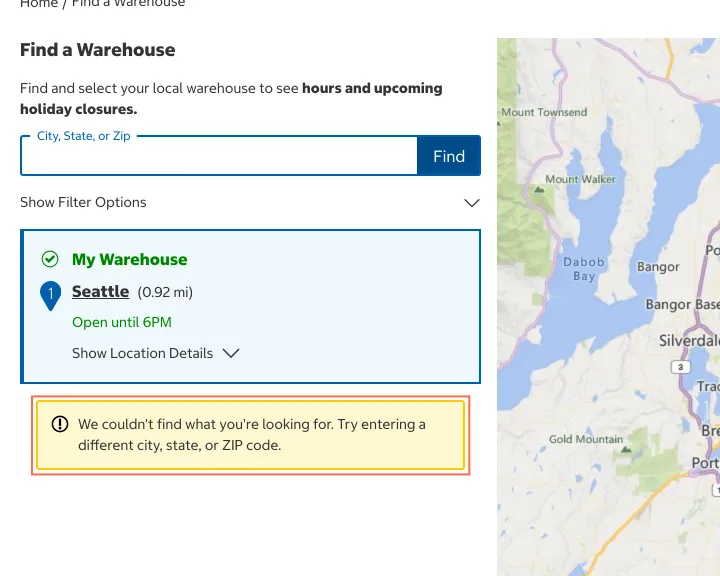Click the green My Warehouse checkmark icon
Image resolution: width=720 pixels, height=576 pixels.
point(50,259)
